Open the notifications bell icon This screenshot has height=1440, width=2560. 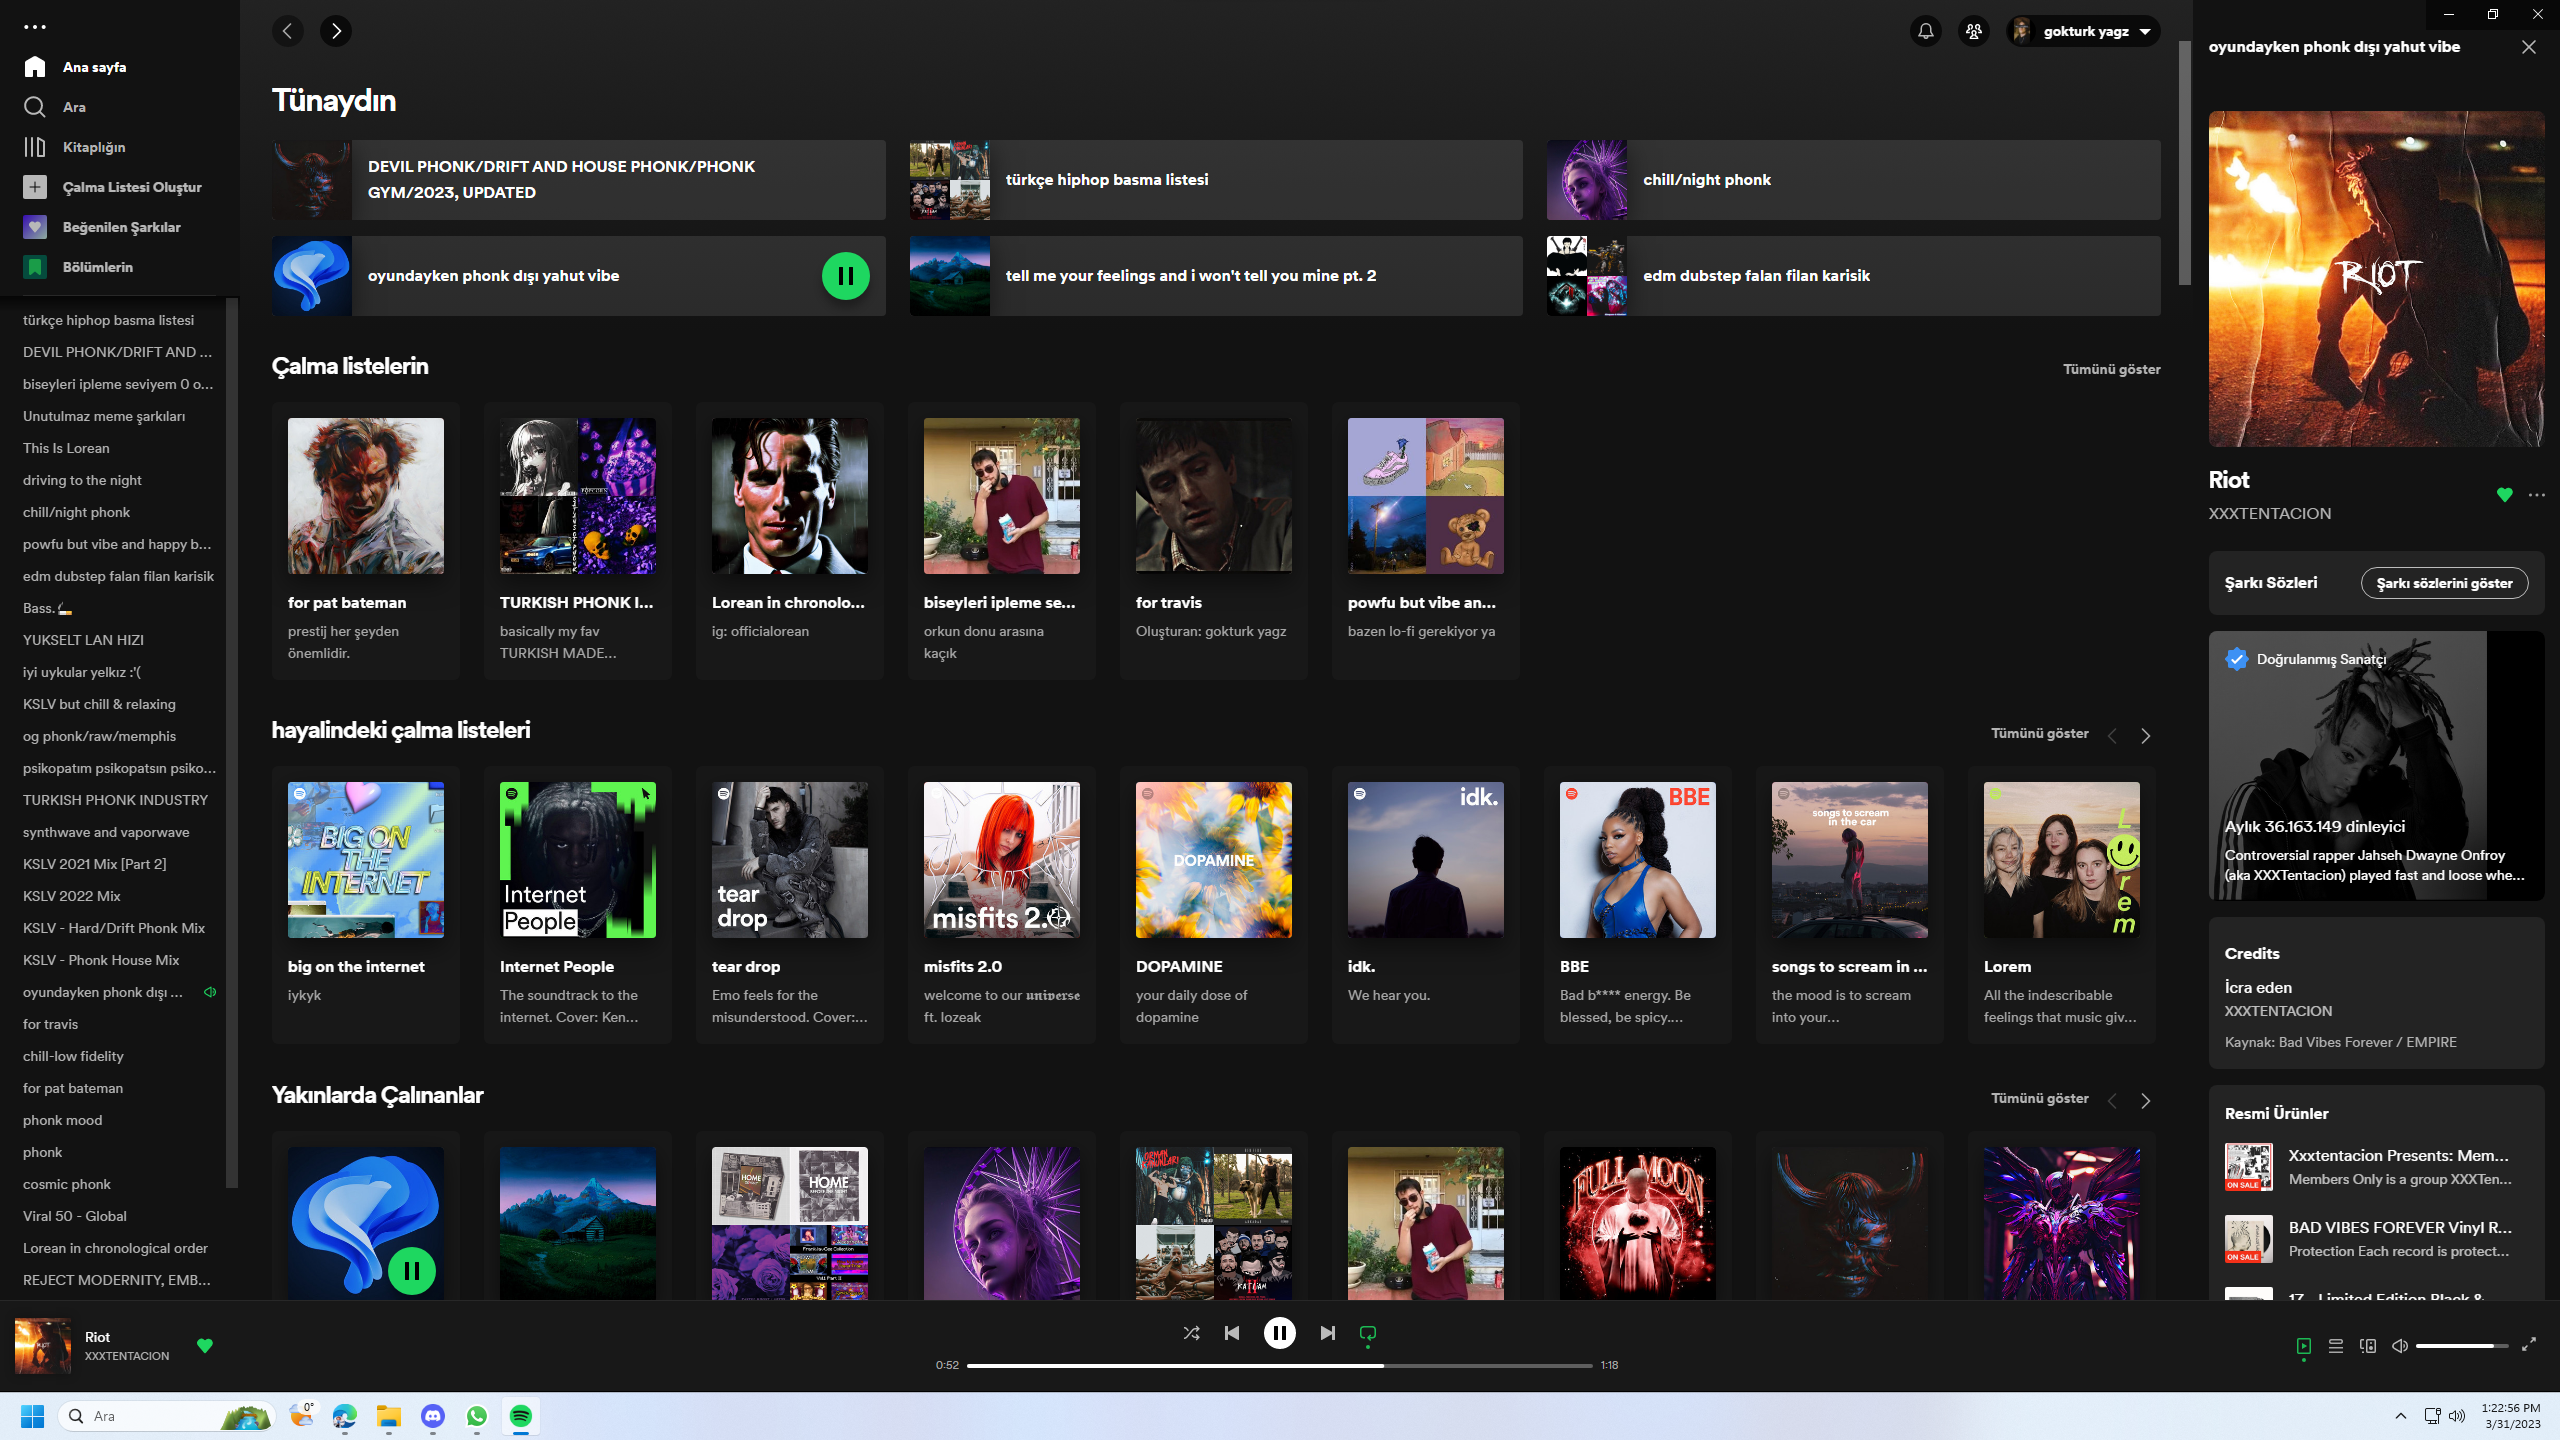point(1925,31)
